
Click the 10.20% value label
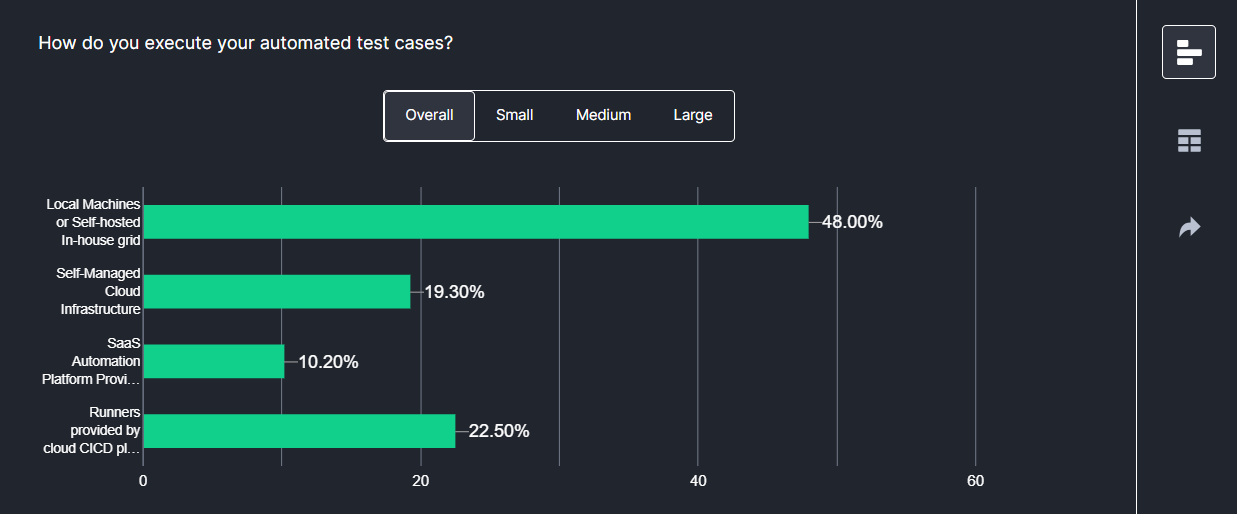click(x=328, y=362)
